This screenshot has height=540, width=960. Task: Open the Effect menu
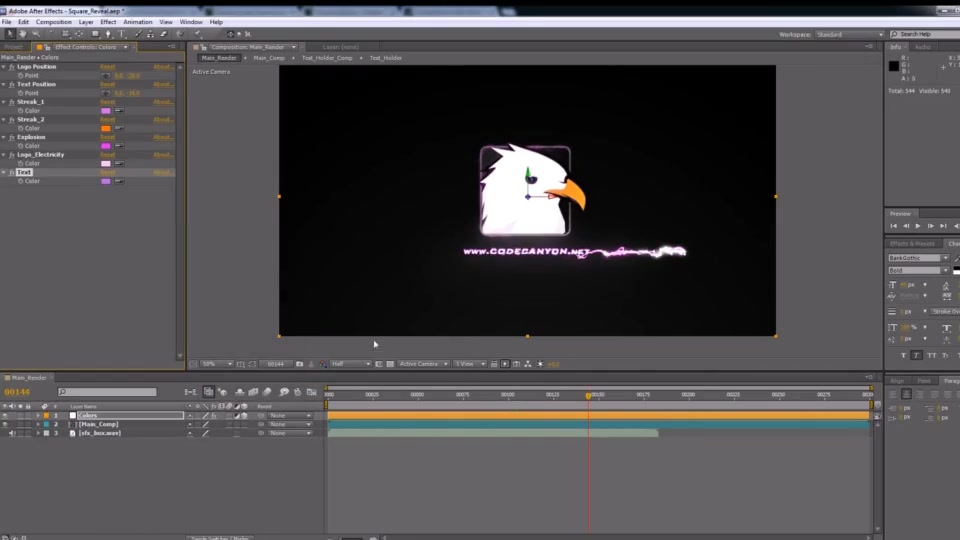tap(108, 22)
